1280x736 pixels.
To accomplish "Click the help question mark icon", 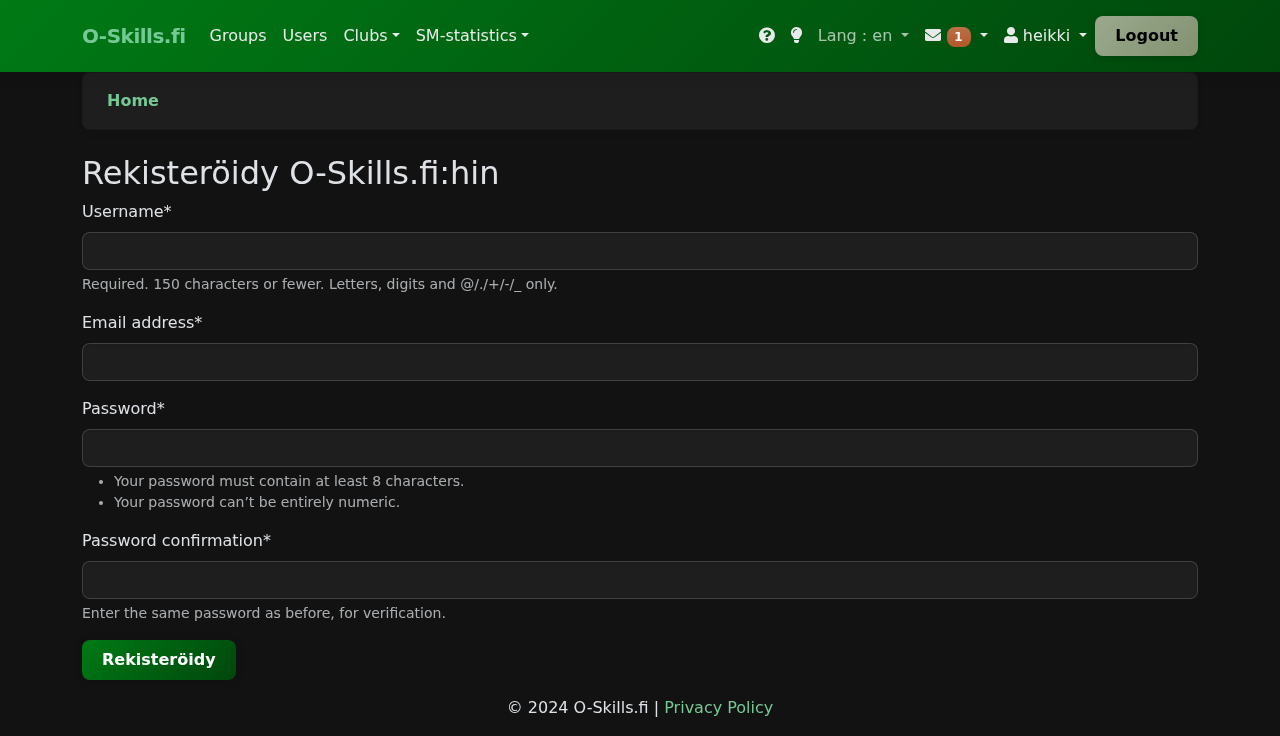I will (767, 36).
